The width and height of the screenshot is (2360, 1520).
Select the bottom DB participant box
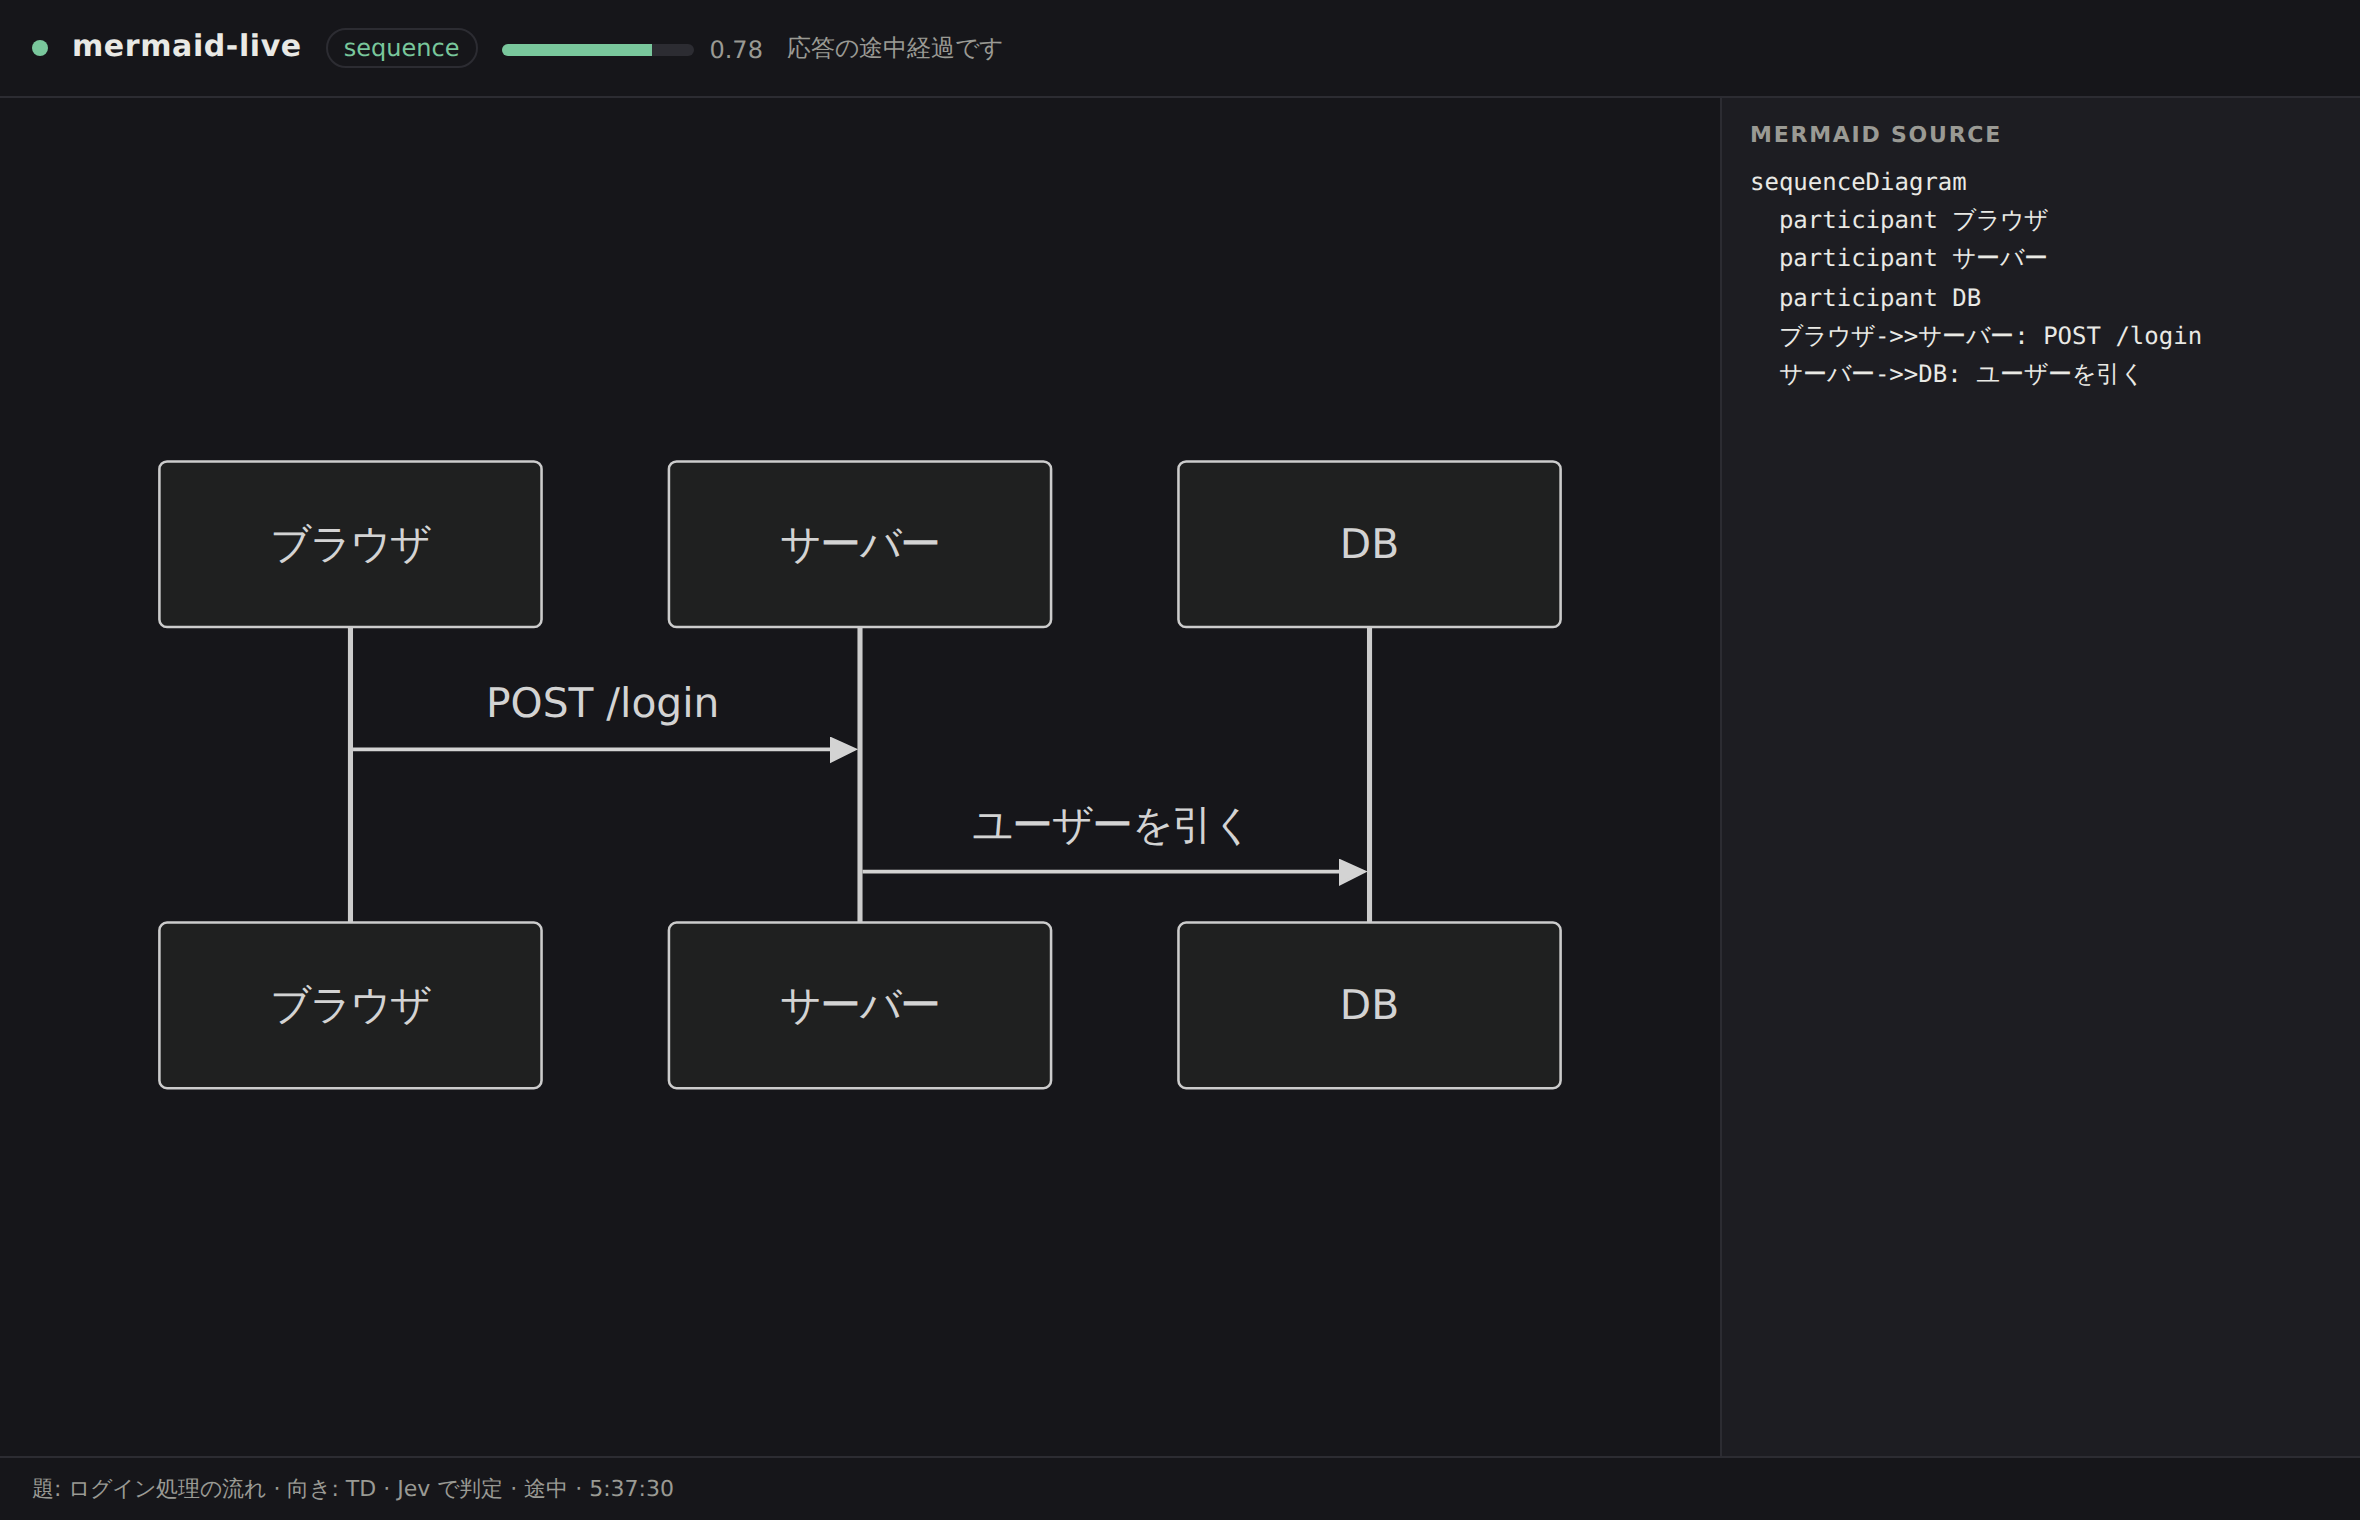coord(1369,1005)
